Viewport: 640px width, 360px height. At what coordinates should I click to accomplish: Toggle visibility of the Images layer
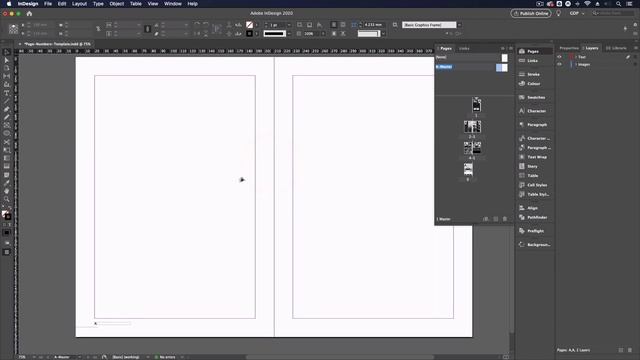pos(560,64)
